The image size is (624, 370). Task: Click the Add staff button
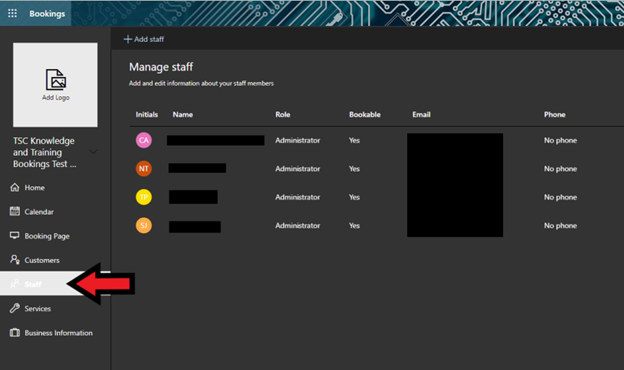click(144, 39)
